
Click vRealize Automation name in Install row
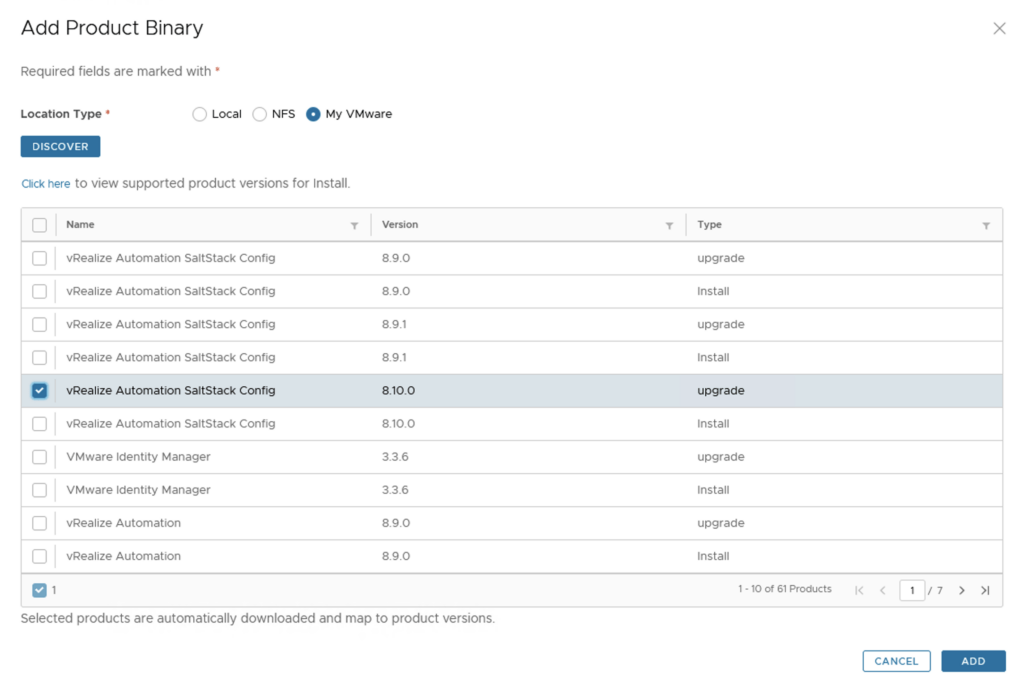coord(123,556)
